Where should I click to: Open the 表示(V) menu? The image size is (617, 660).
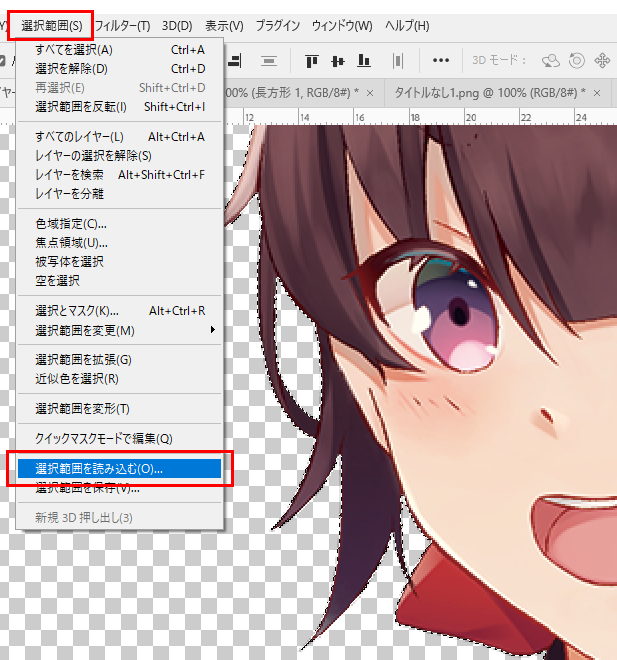224,26
